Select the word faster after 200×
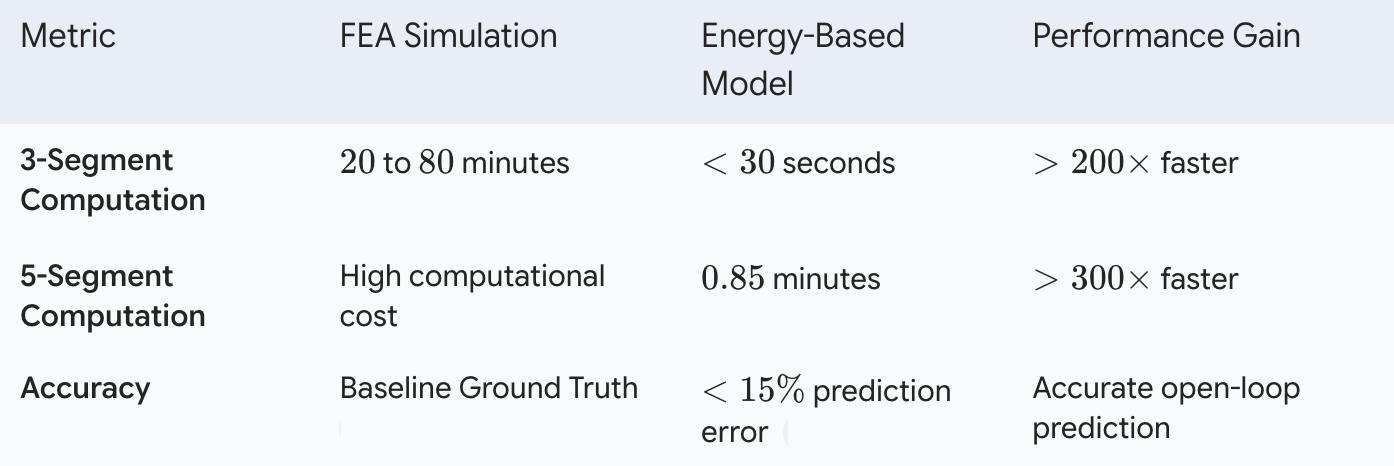This screenshot has height=466, width=1394. 1199,162
